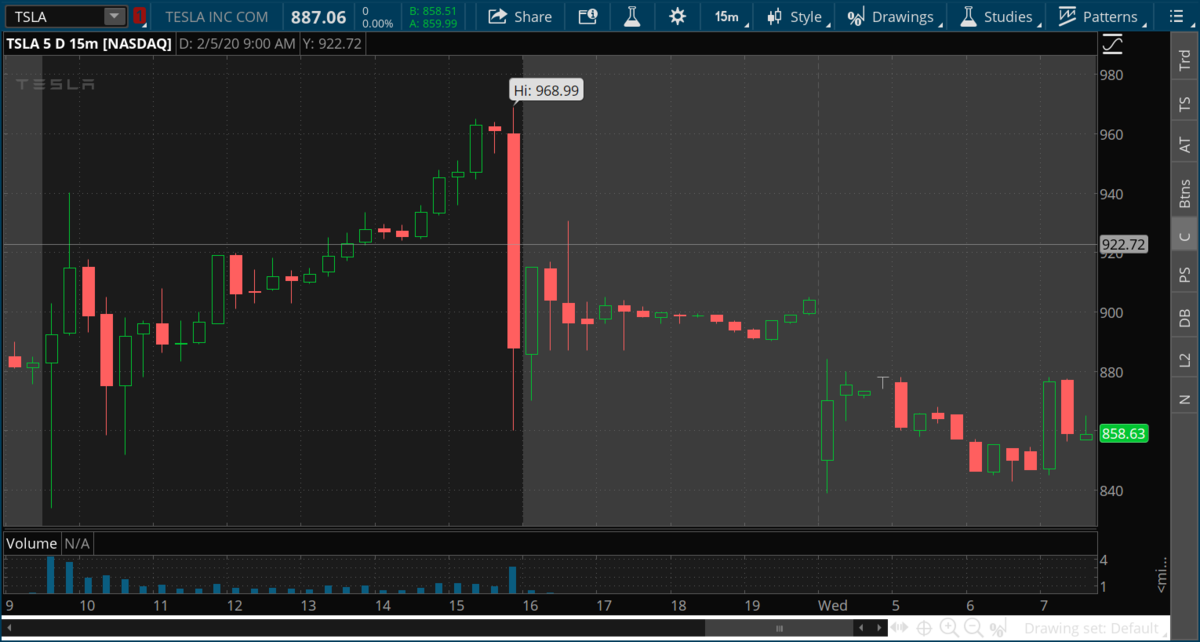Open chart settings gear icon

(x=677, y=16)
